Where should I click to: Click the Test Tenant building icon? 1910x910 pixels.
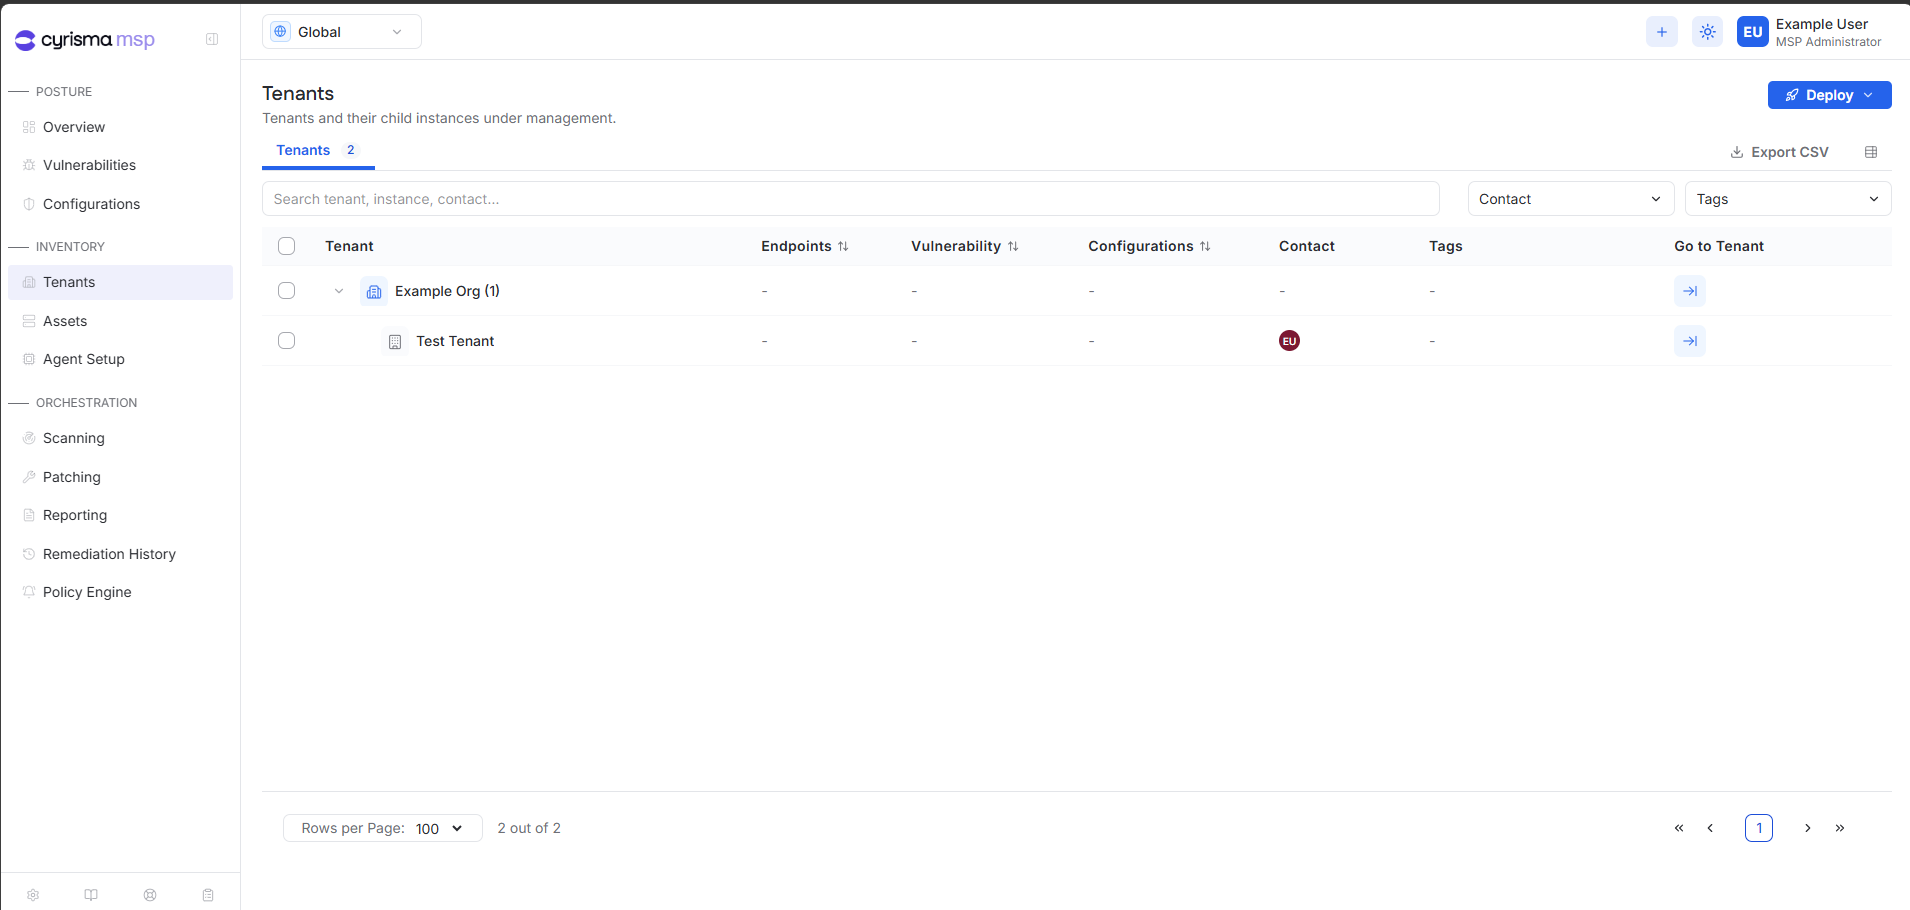395,342
